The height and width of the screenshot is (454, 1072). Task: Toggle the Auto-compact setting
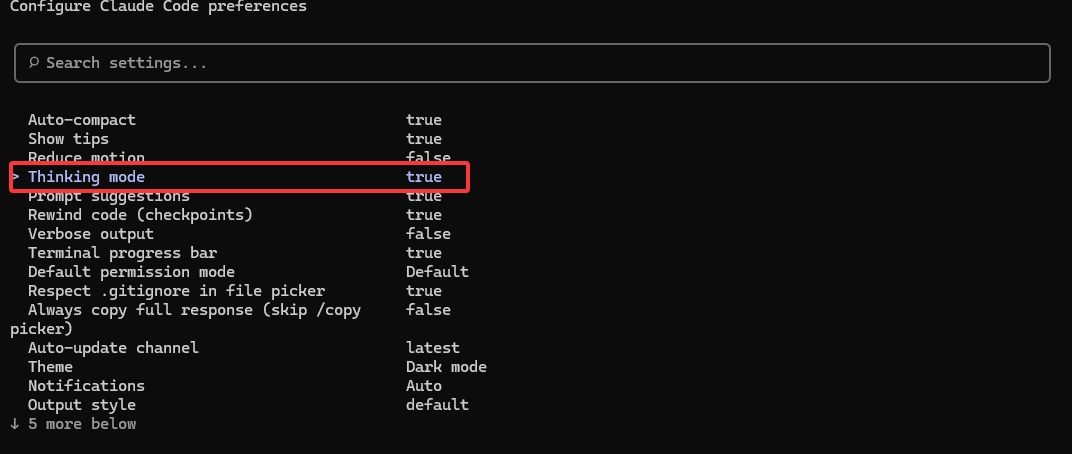click(82, 120)
